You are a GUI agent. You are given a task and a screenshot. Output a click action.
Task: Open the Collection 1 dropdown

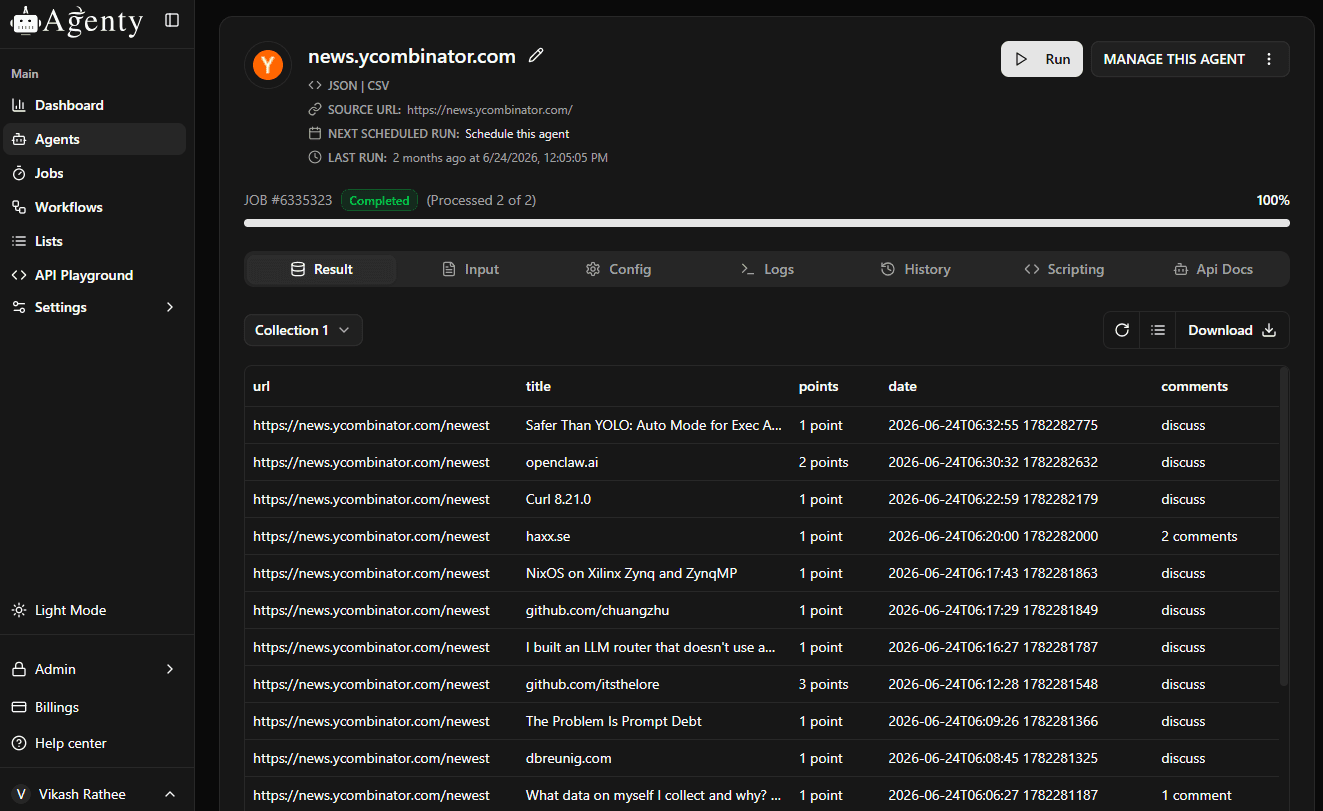tap(303, 330)
